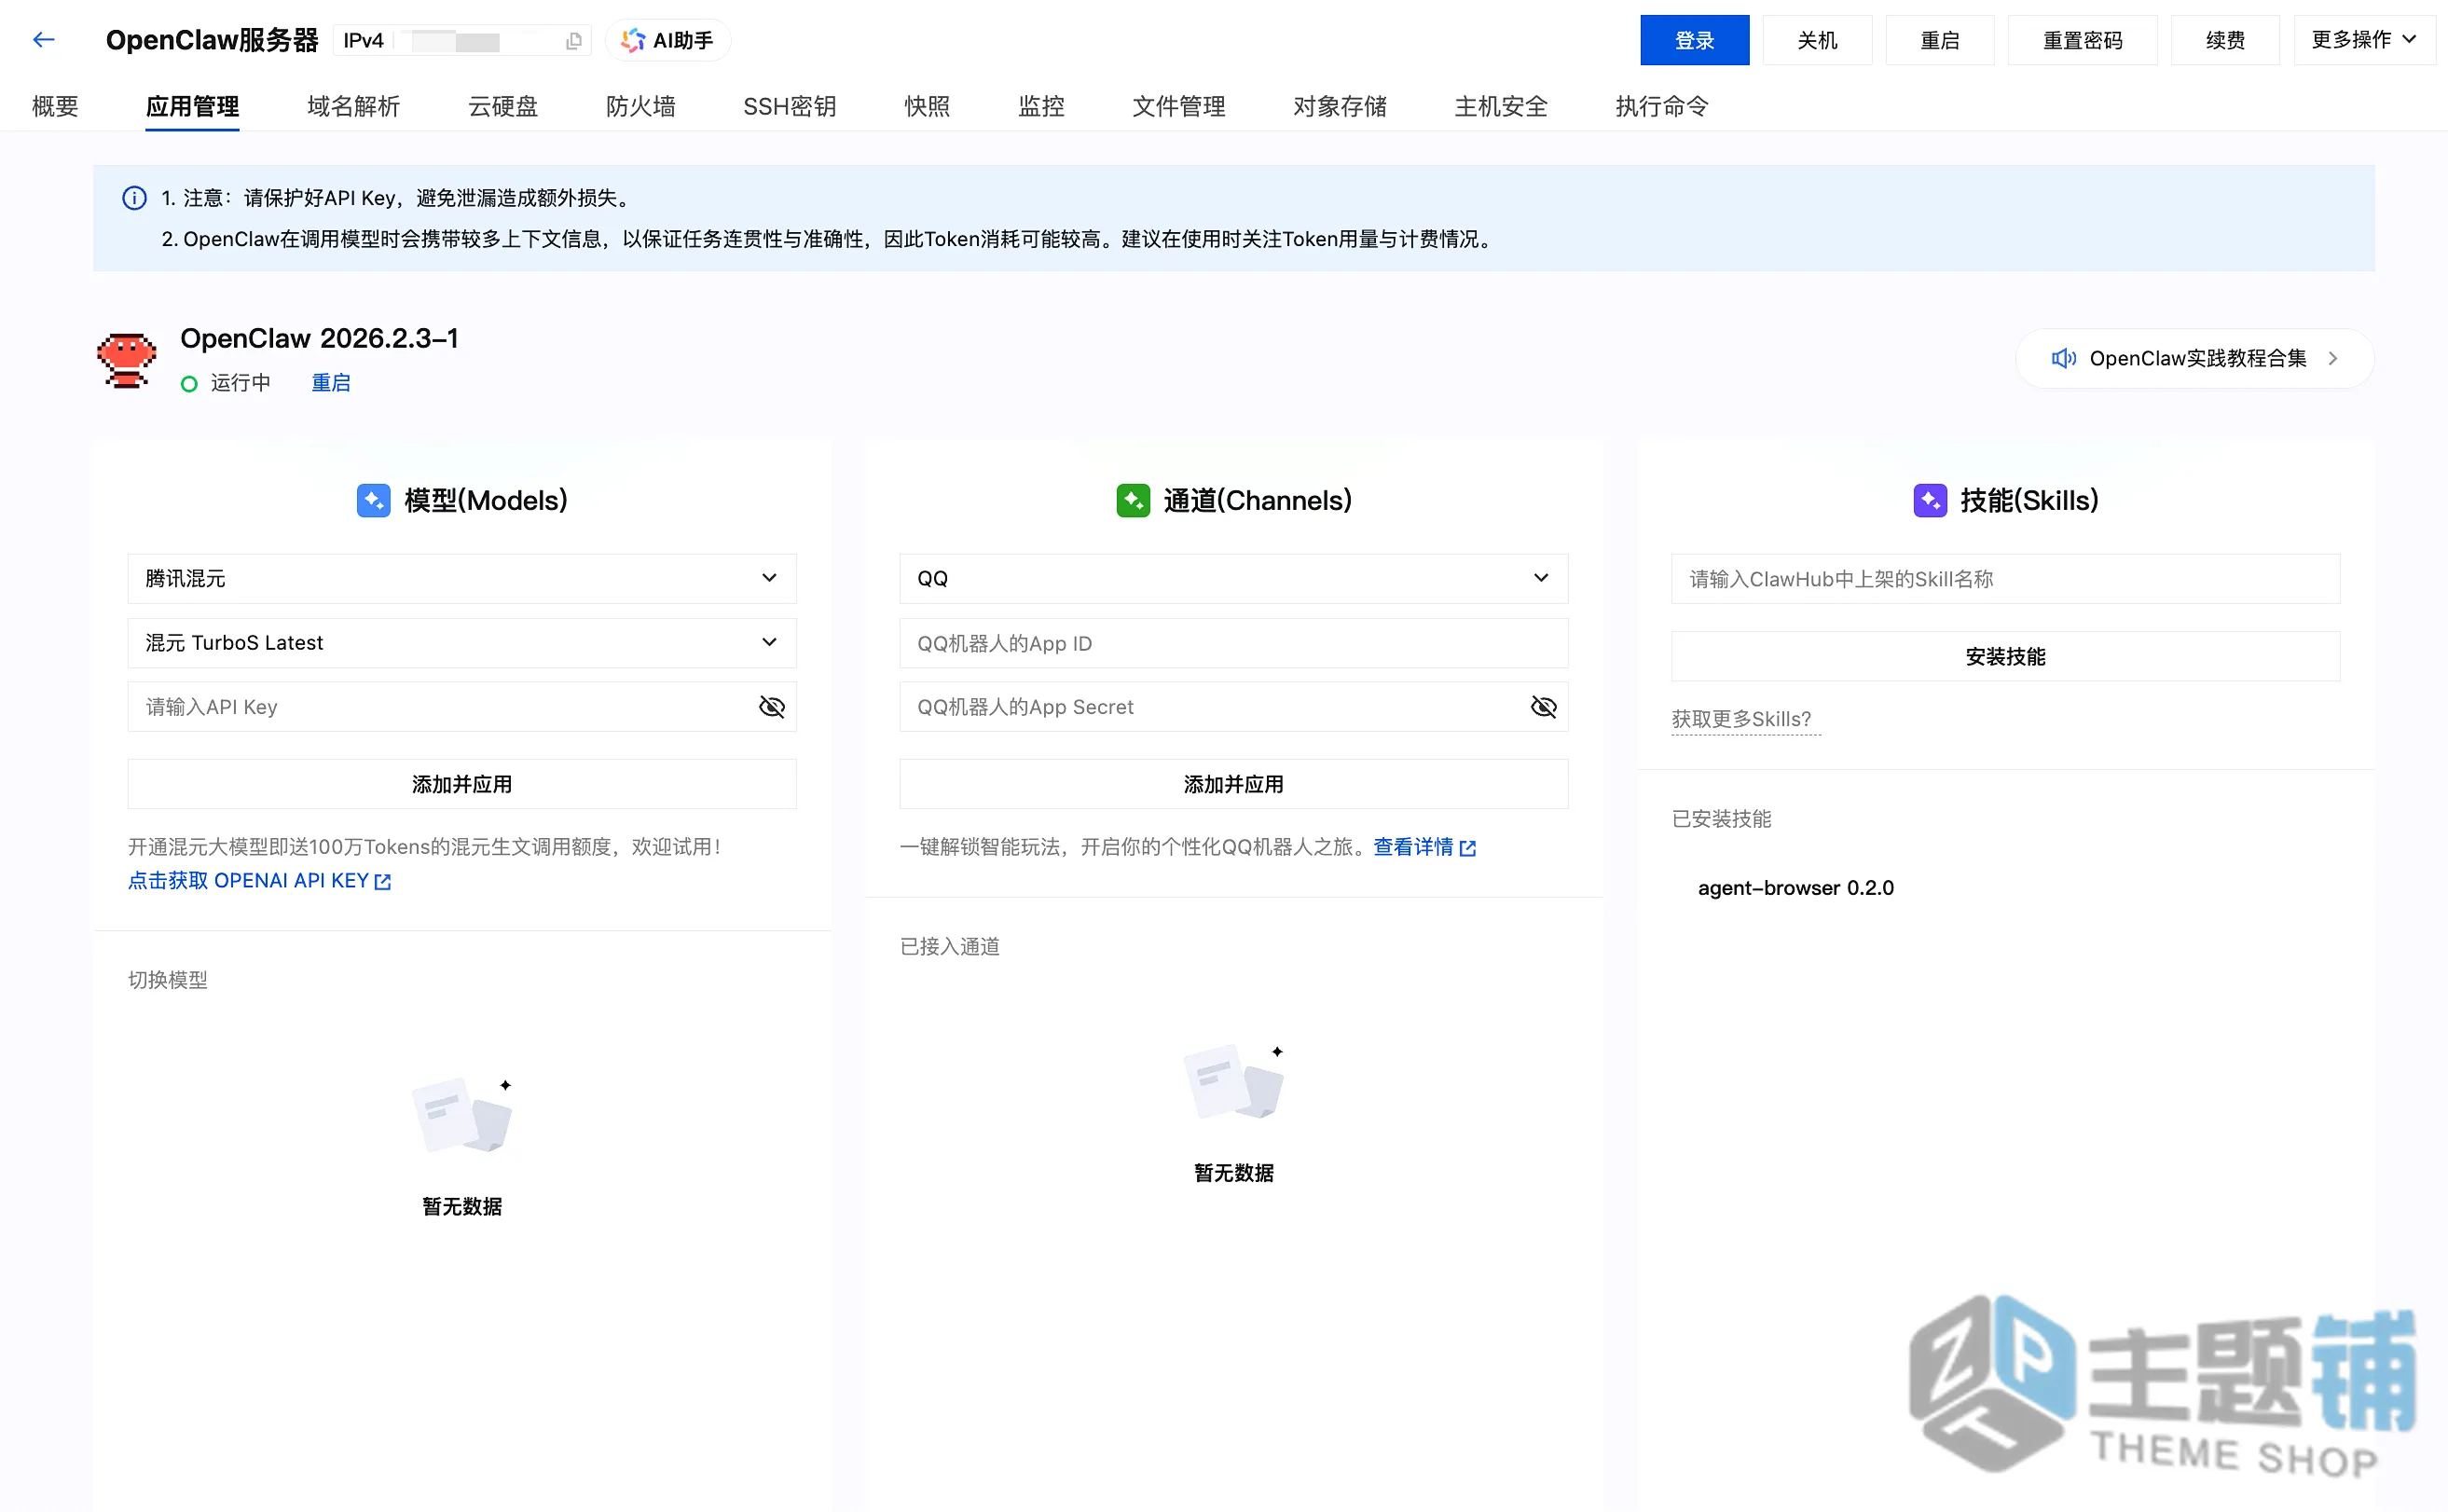Switch to the 云硬盘 tab
The height and width of the screenshot is (1512, 2448).
(503, 106)
